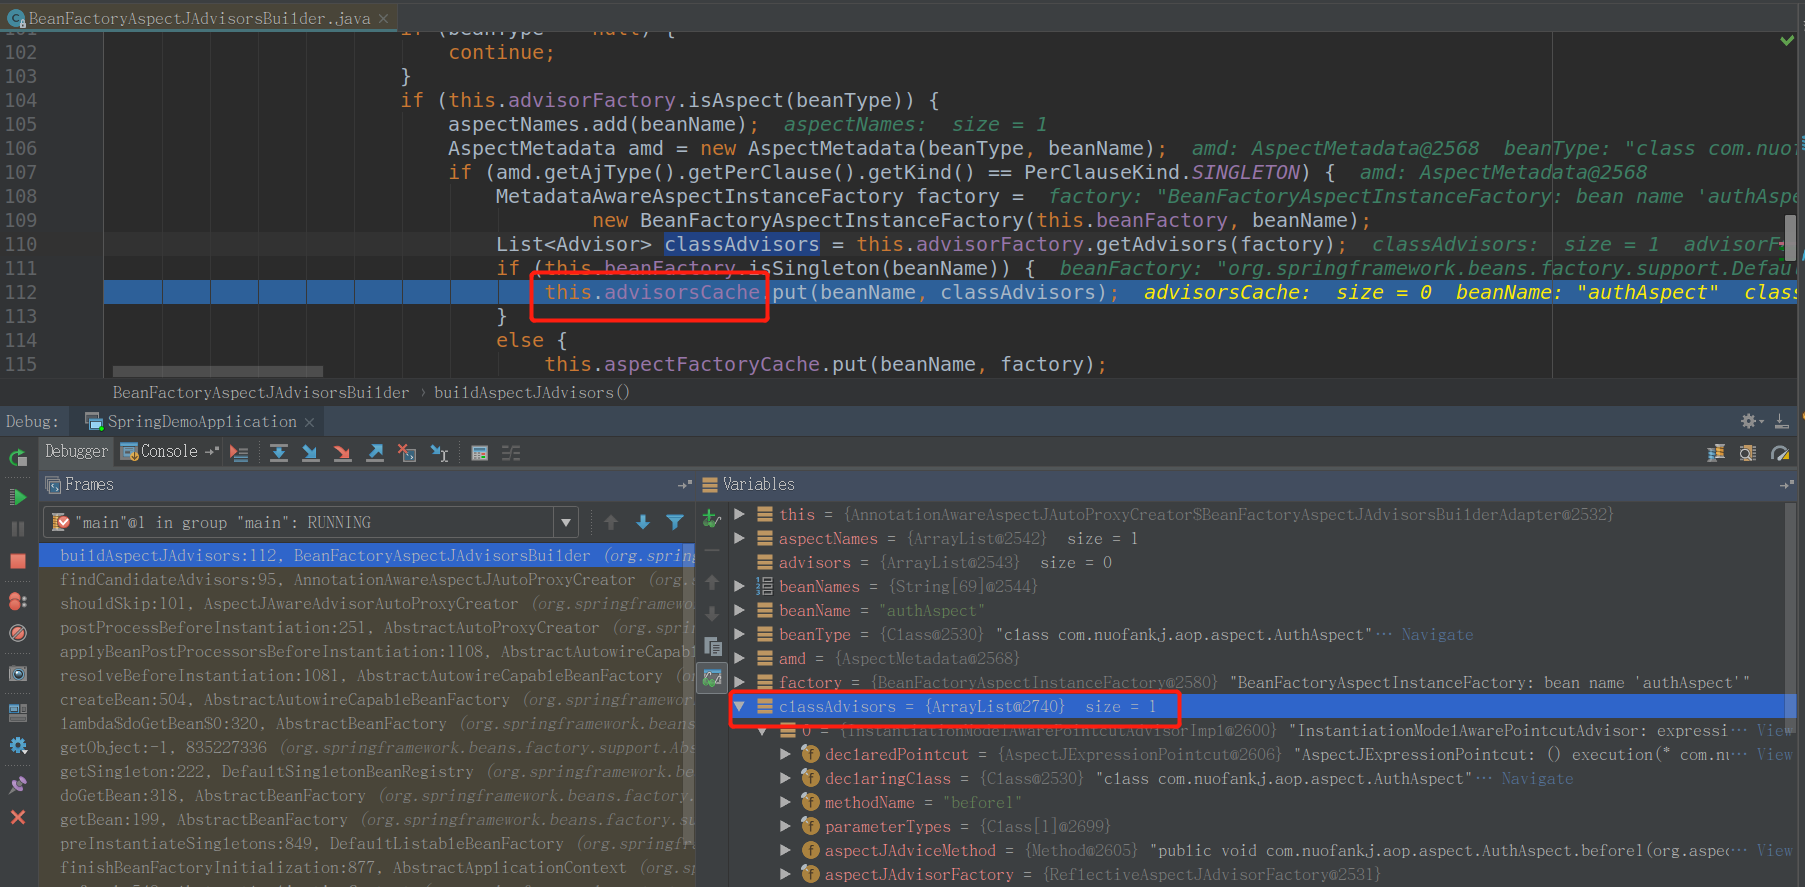Viewport: 1805px width, 887px height.
Task: Select the BeanFactoryAspectJAdvisorsBuilder.java editor tab
Action: pos(199,18)
